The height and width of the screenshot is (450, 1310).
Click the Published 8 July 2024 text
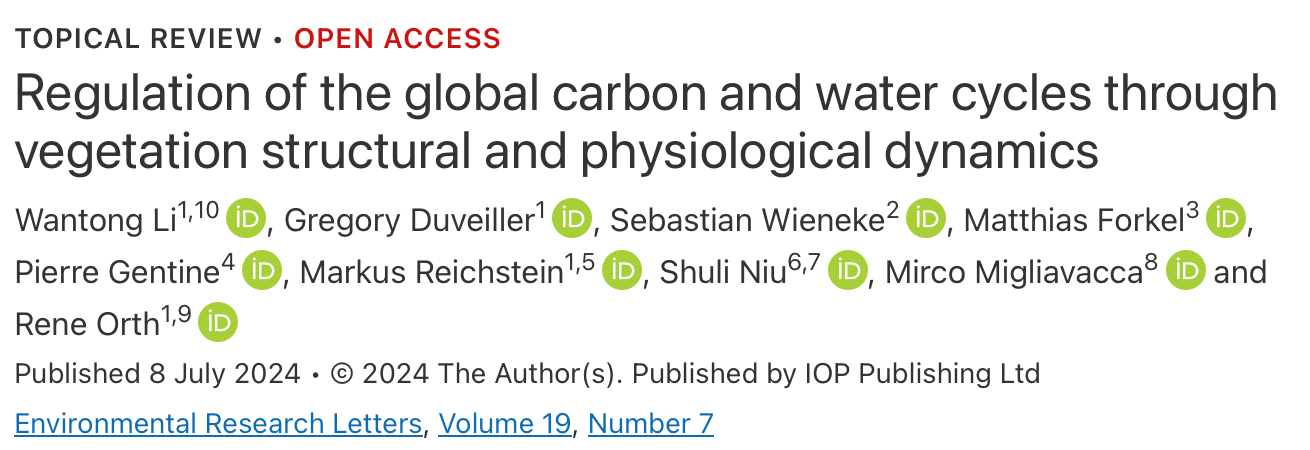coord(157,374)
